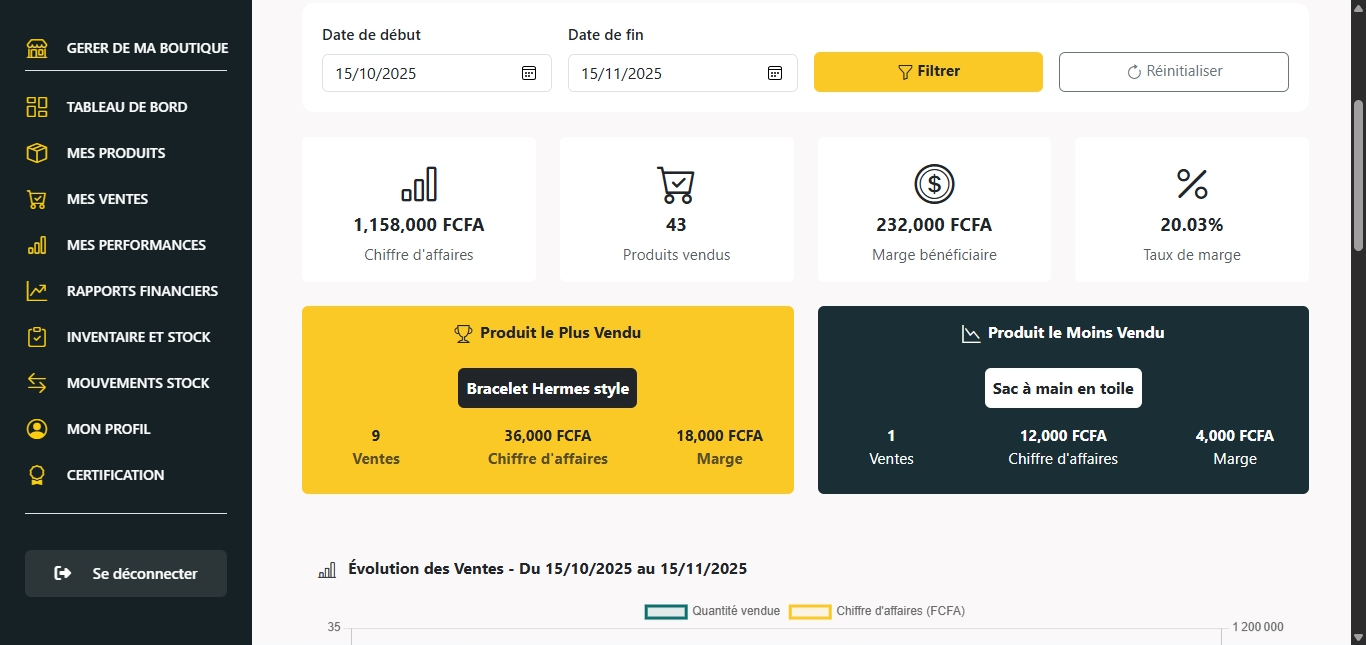The height and width of the screenshot is (645, 1366).
Task: Click the Réinitialiser button
Action: (1173, 72)
